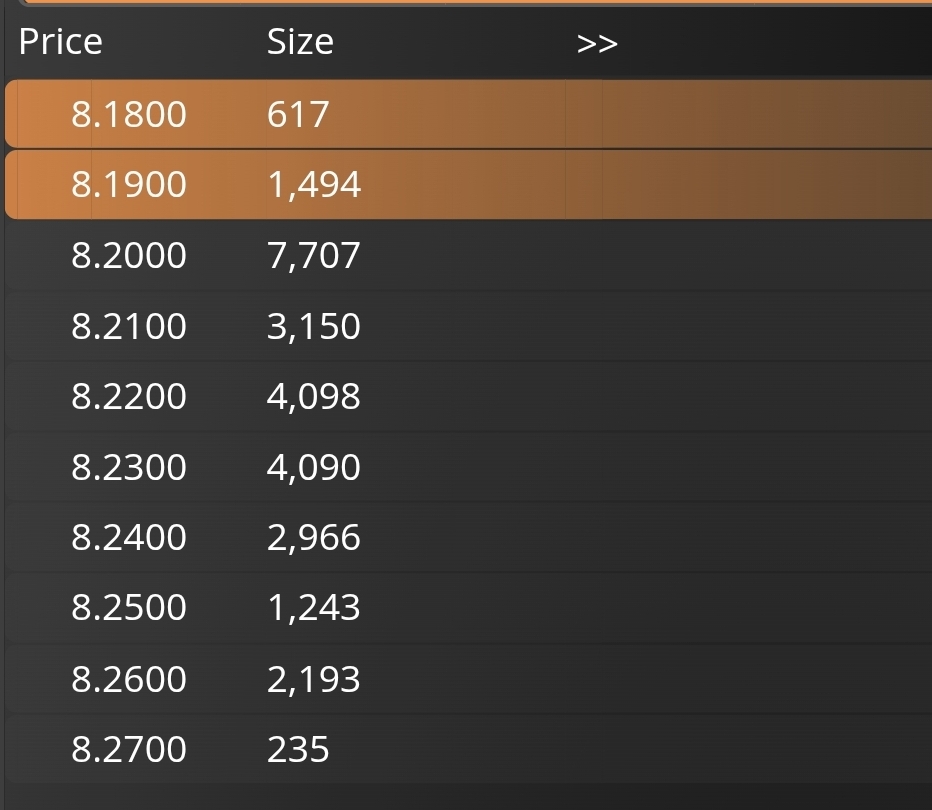
Task: Click the 7,707 size entry
Action: coord(314,256)
